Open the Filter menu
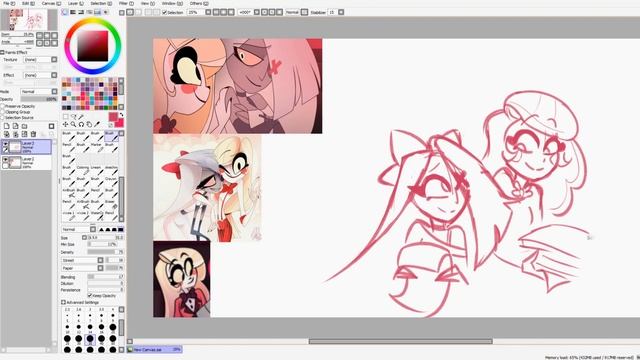The width and height of the screenshot is (640, 360). click(126, 3)
